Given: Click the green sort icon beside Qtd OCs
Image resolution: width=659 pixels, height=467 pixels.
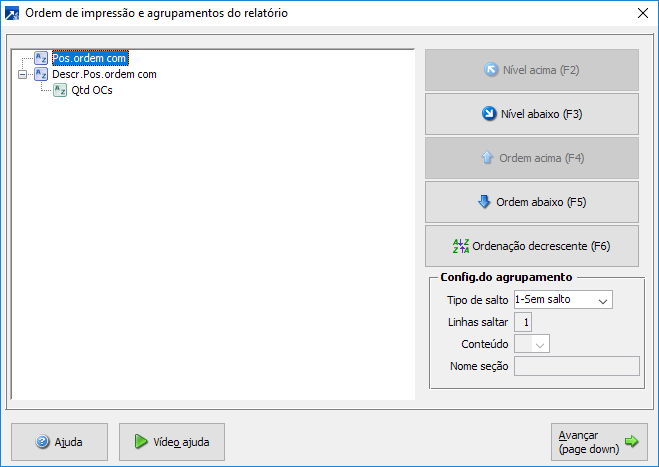Looking at the screenshot, I should pyautogui.click(x=60, y=90).
